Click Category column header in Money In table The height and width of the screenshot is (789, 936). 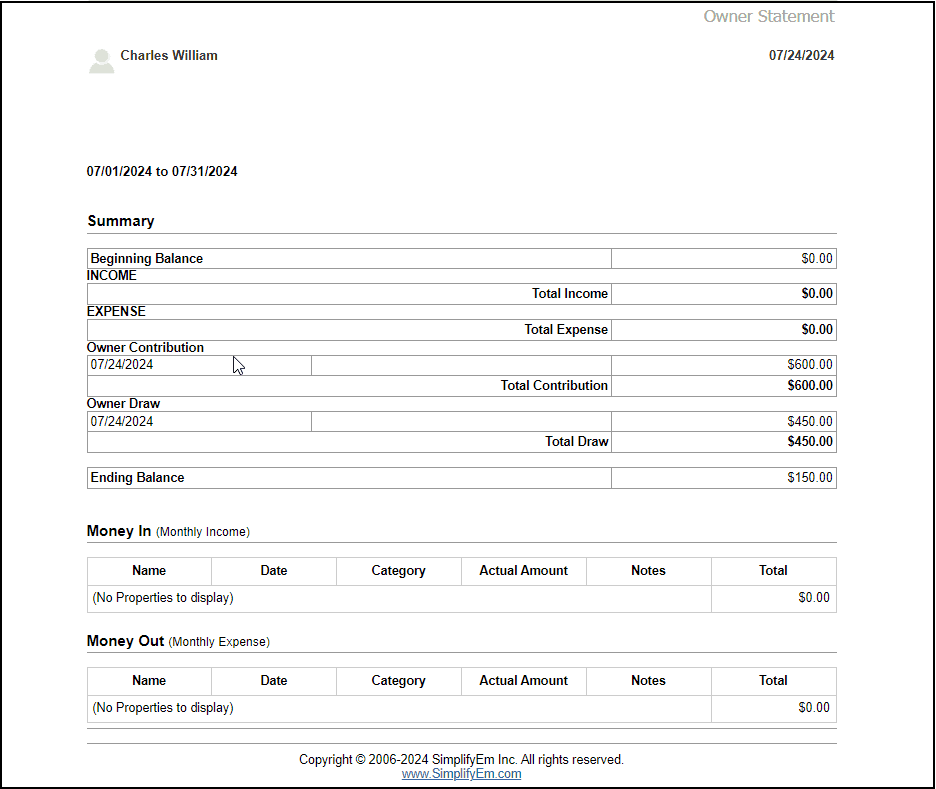coord(398,571)
